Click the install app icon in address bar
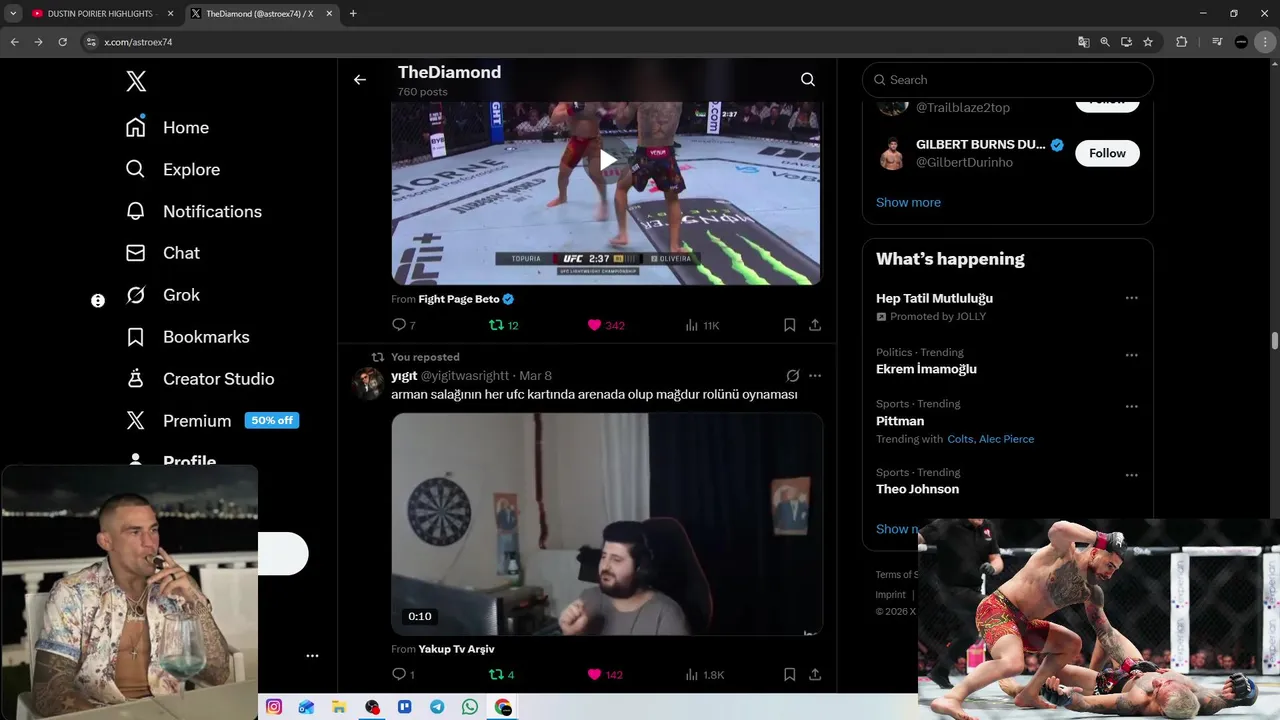1280x720 pixels. (1126, 42)
